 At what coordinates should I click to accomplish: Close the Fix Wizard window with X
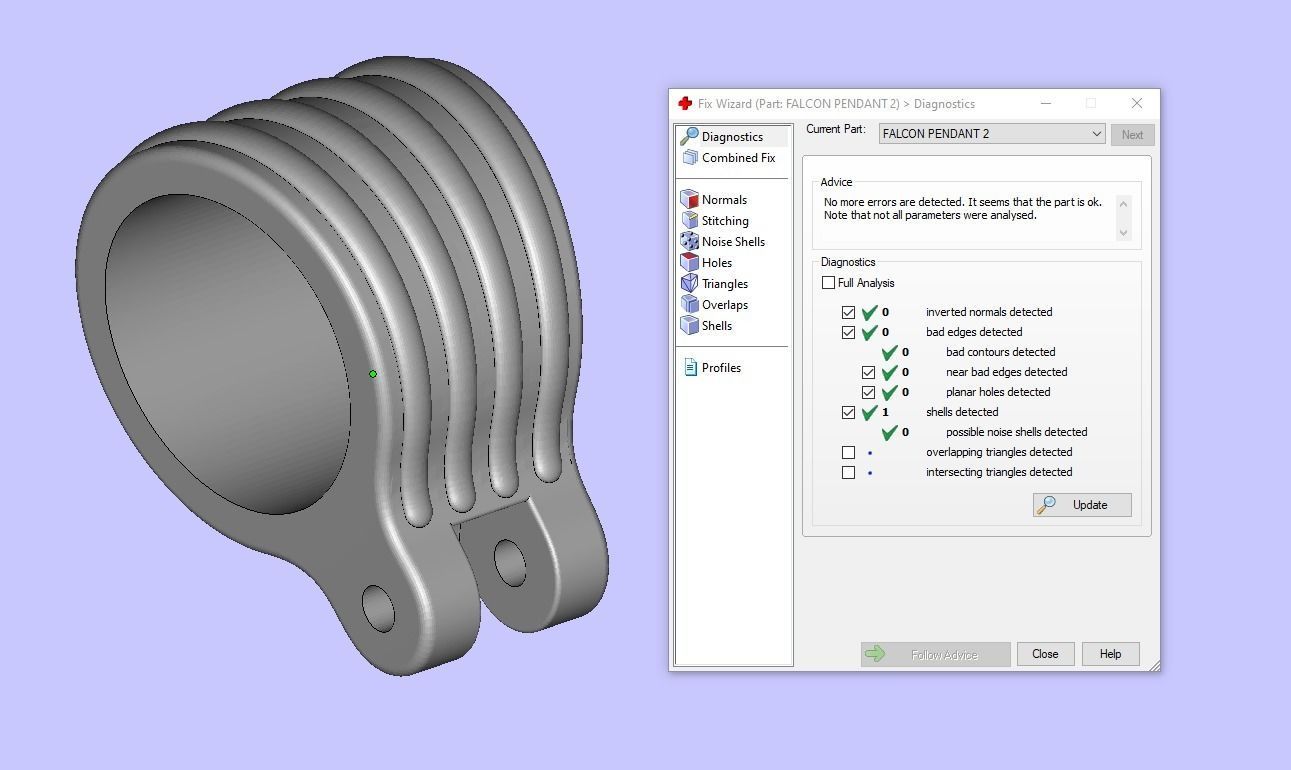coord(1137,103)
